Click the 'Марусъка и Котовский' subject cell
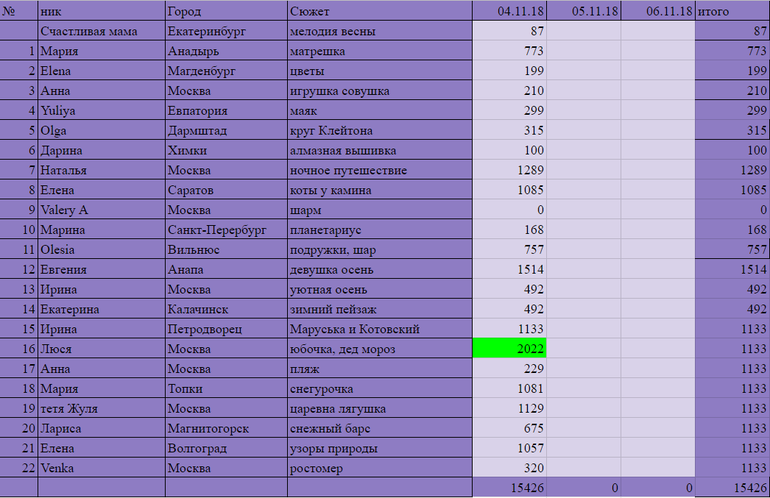 (378, 329)
